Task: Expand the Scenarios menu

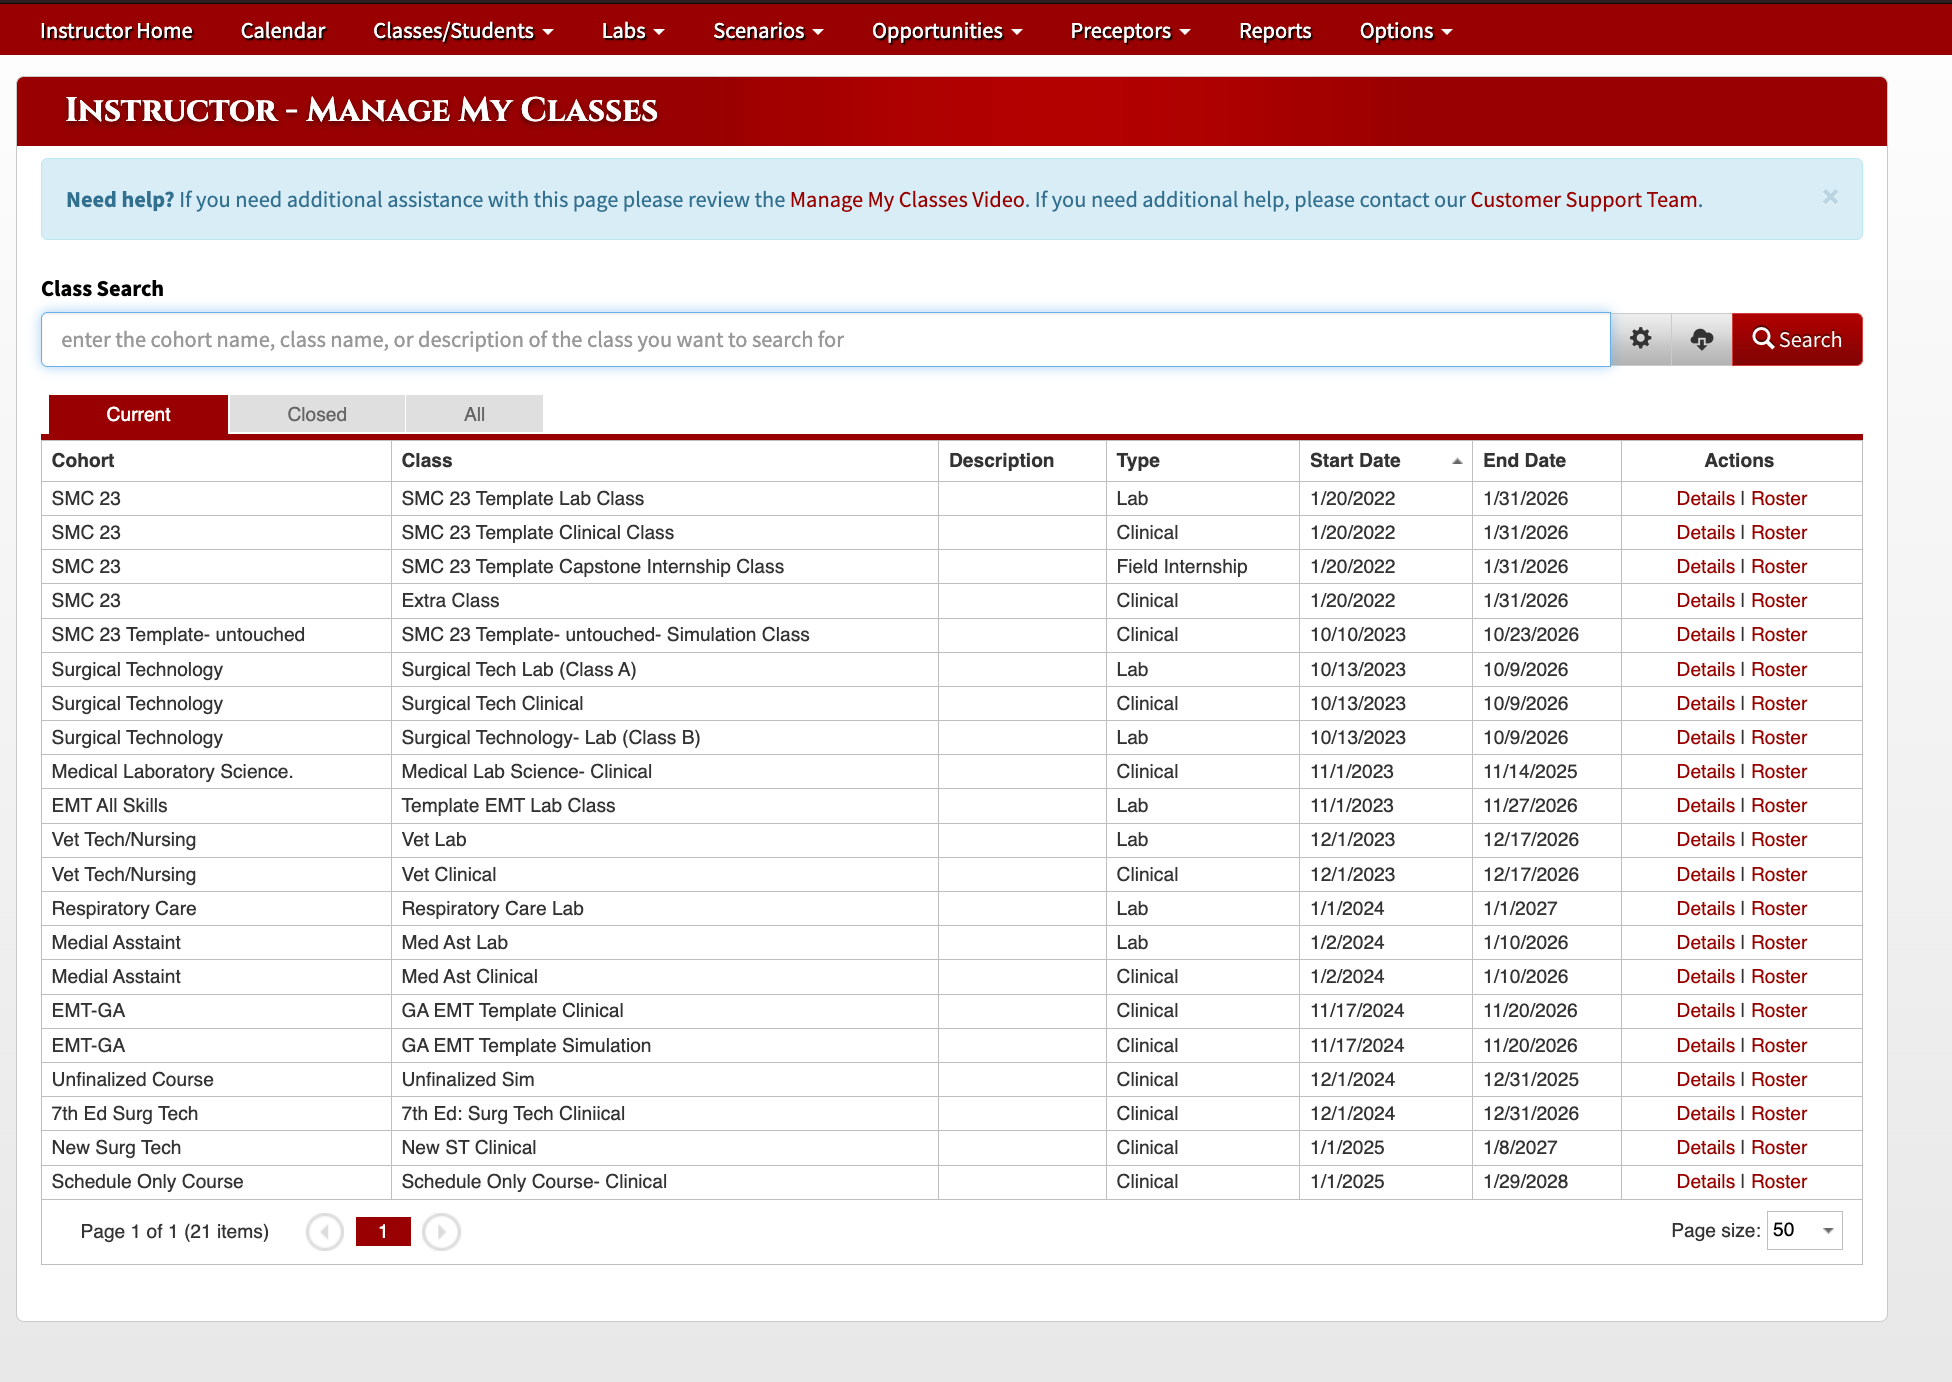Action: (x=768, y=31)
